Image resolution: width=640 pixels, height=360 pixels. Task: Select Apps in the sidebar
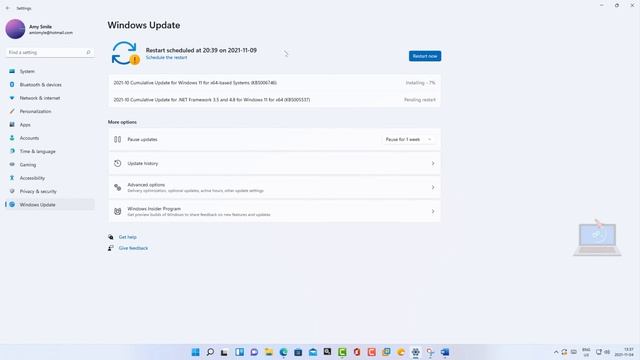tap(49, 125)
